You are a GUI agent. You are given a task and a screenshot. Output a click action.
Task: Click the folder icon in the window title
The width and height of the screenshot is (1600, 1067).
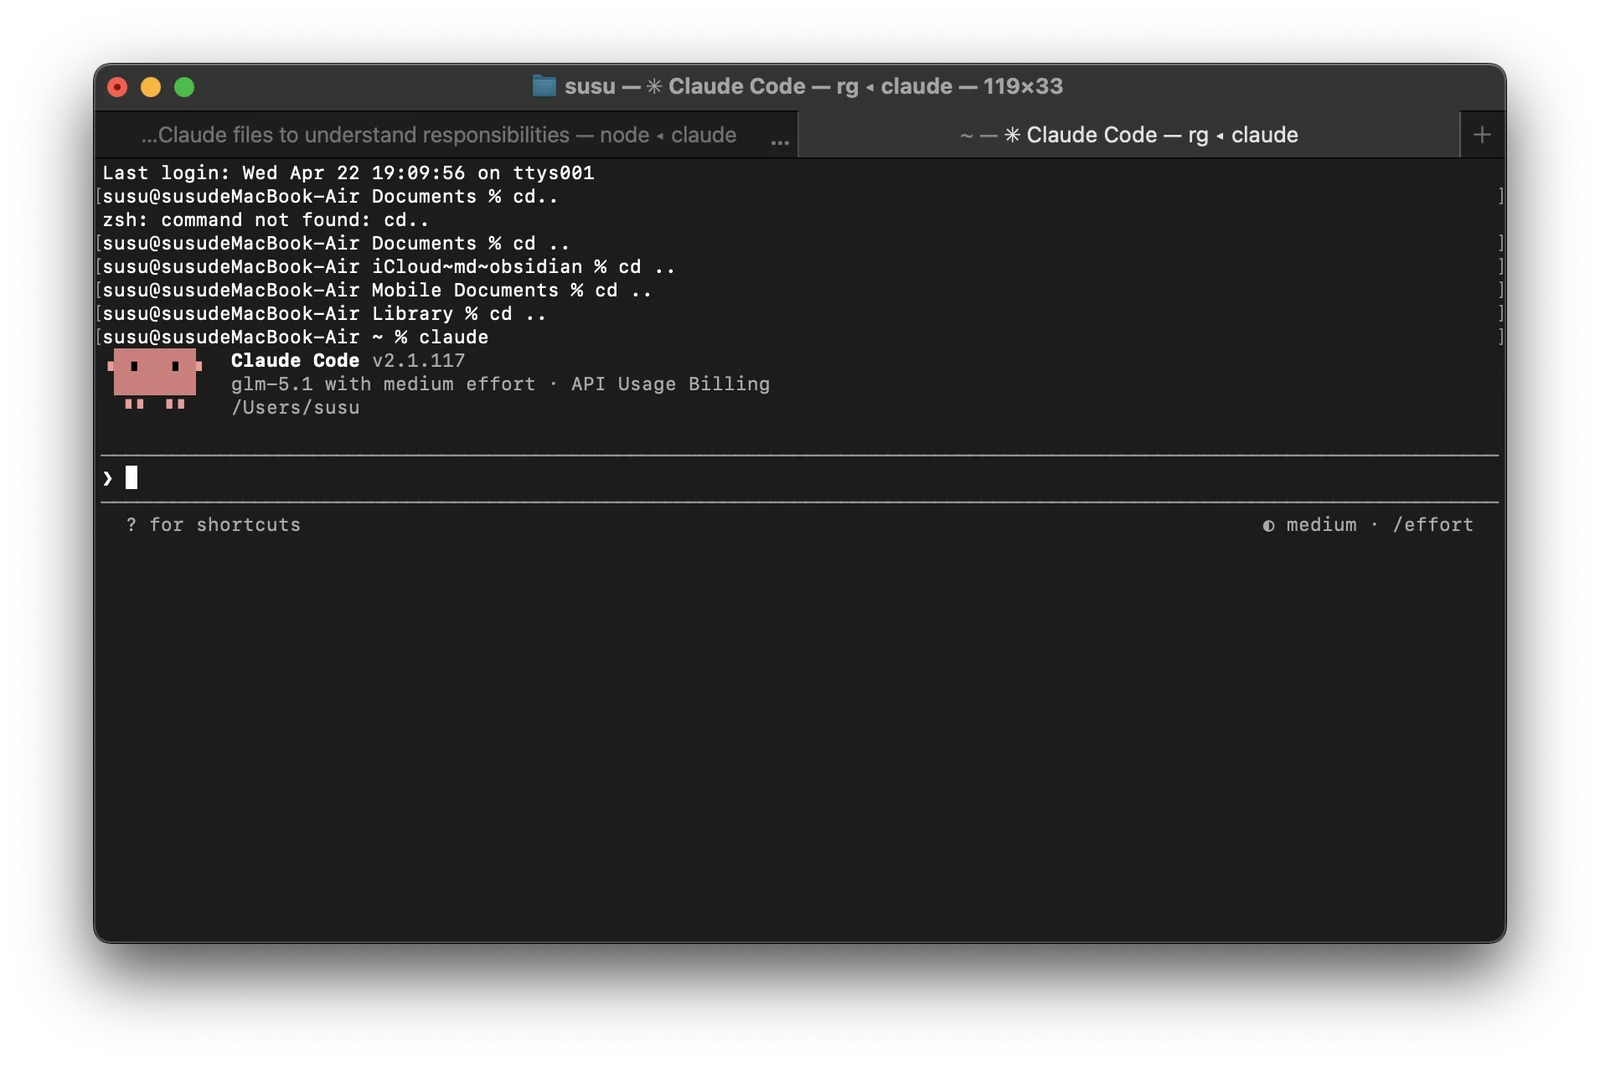coord(544,86)
